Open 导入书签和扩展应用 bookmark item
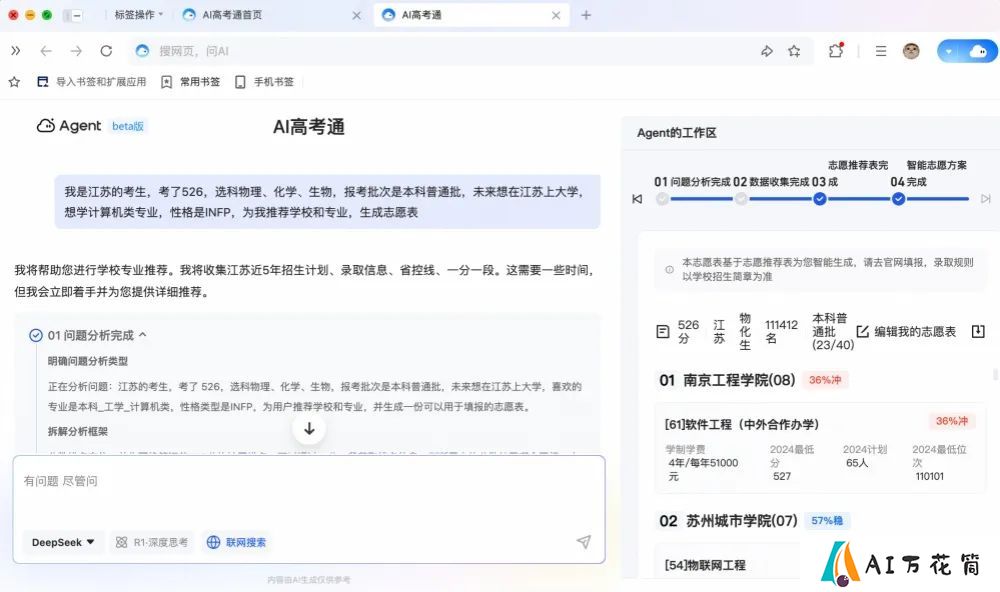 click(92, 82)
